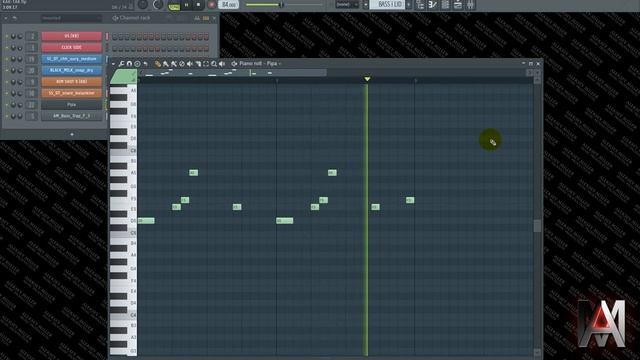Open the Channel rack filter group dropdown
Screen dimensions: 640x360
[71, 18]
